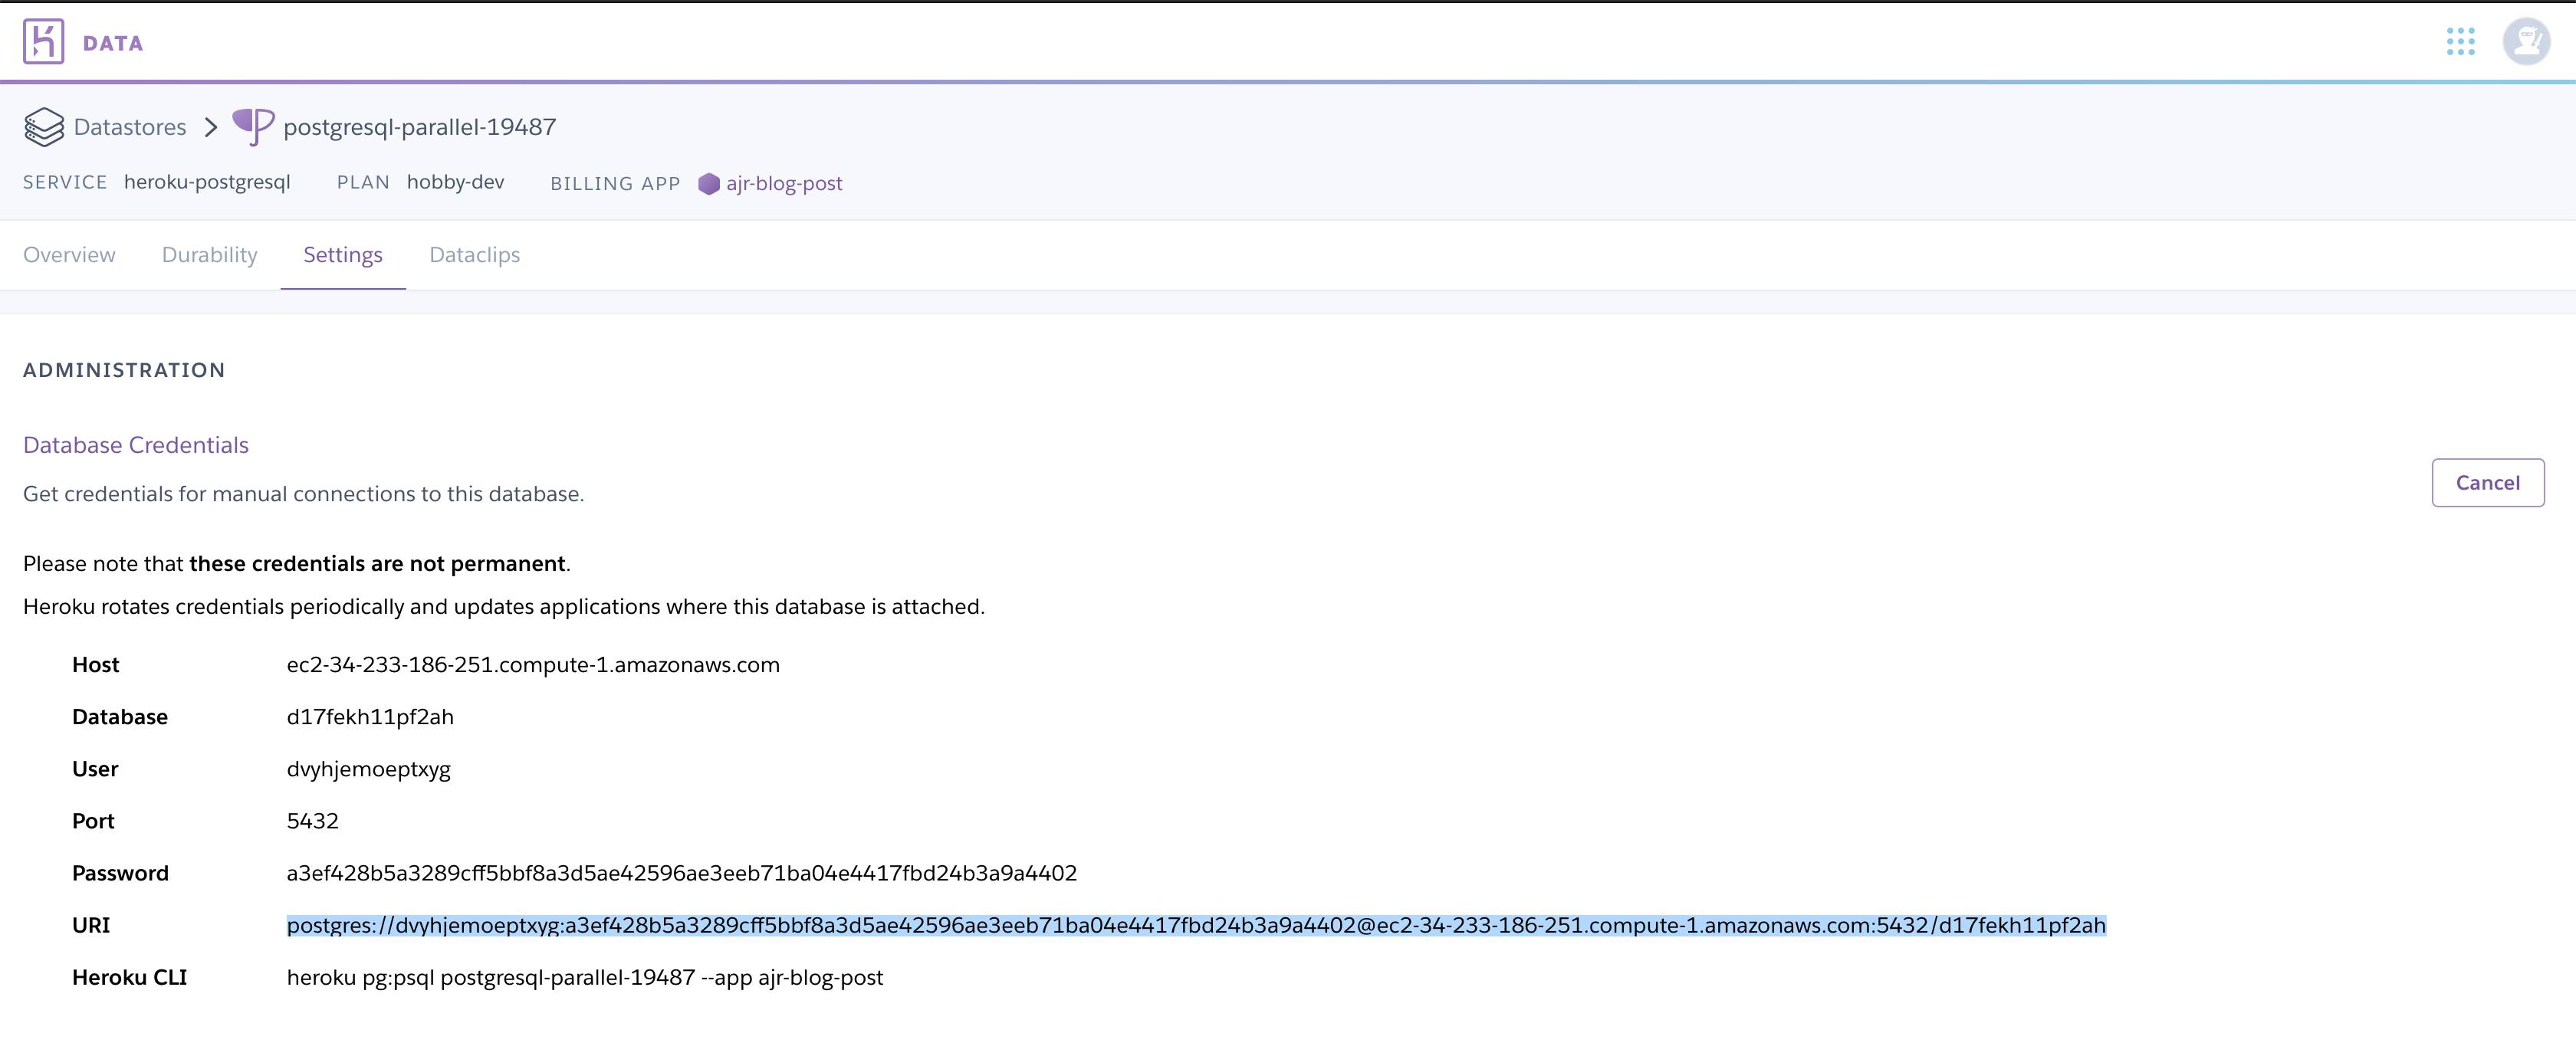This screenshot has width=2576, height=1056.
Task: Click the ajr-blog-post hexagon app icon
Action: point(709,184)
